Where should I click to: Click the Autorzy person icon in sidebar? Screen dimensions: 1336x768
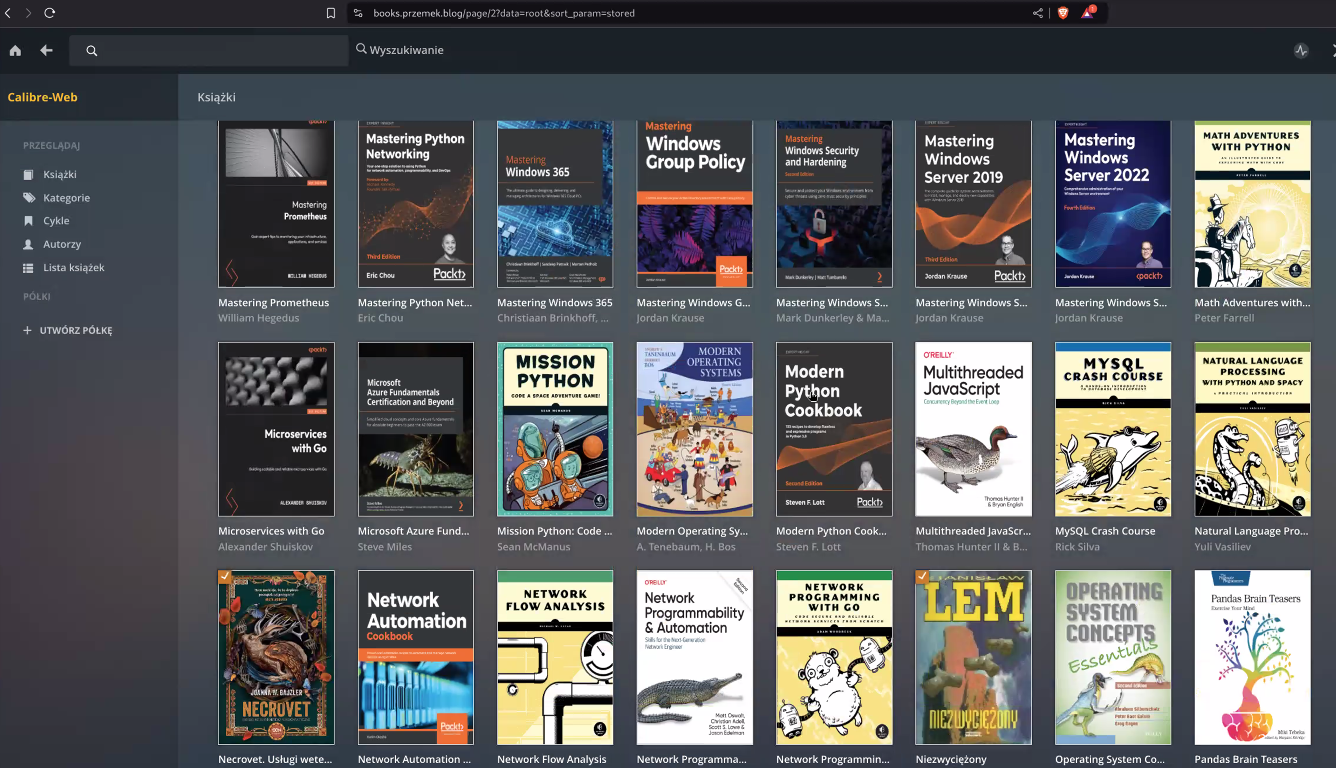28,244
